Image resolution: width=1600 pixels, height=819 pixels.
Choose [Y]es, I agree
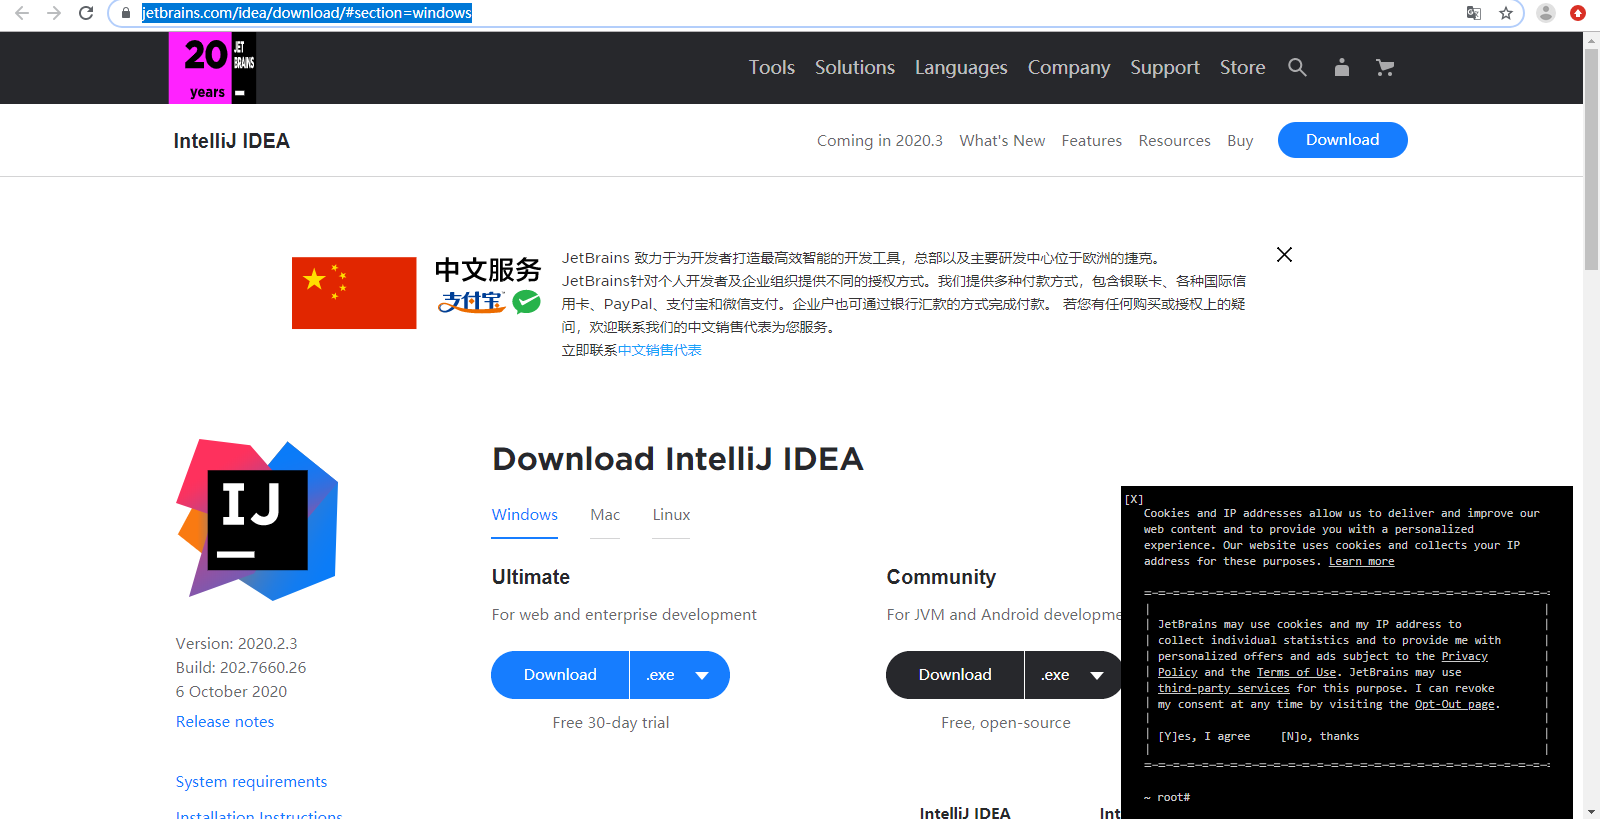1204,737
